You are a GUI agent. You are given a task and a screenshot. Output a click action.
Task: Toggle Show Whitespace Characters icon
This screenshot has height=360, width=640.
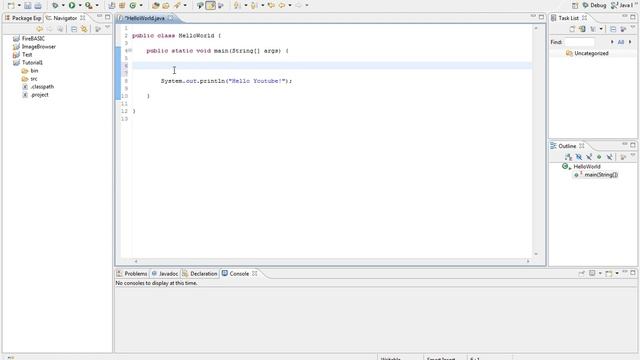point(221,5)
